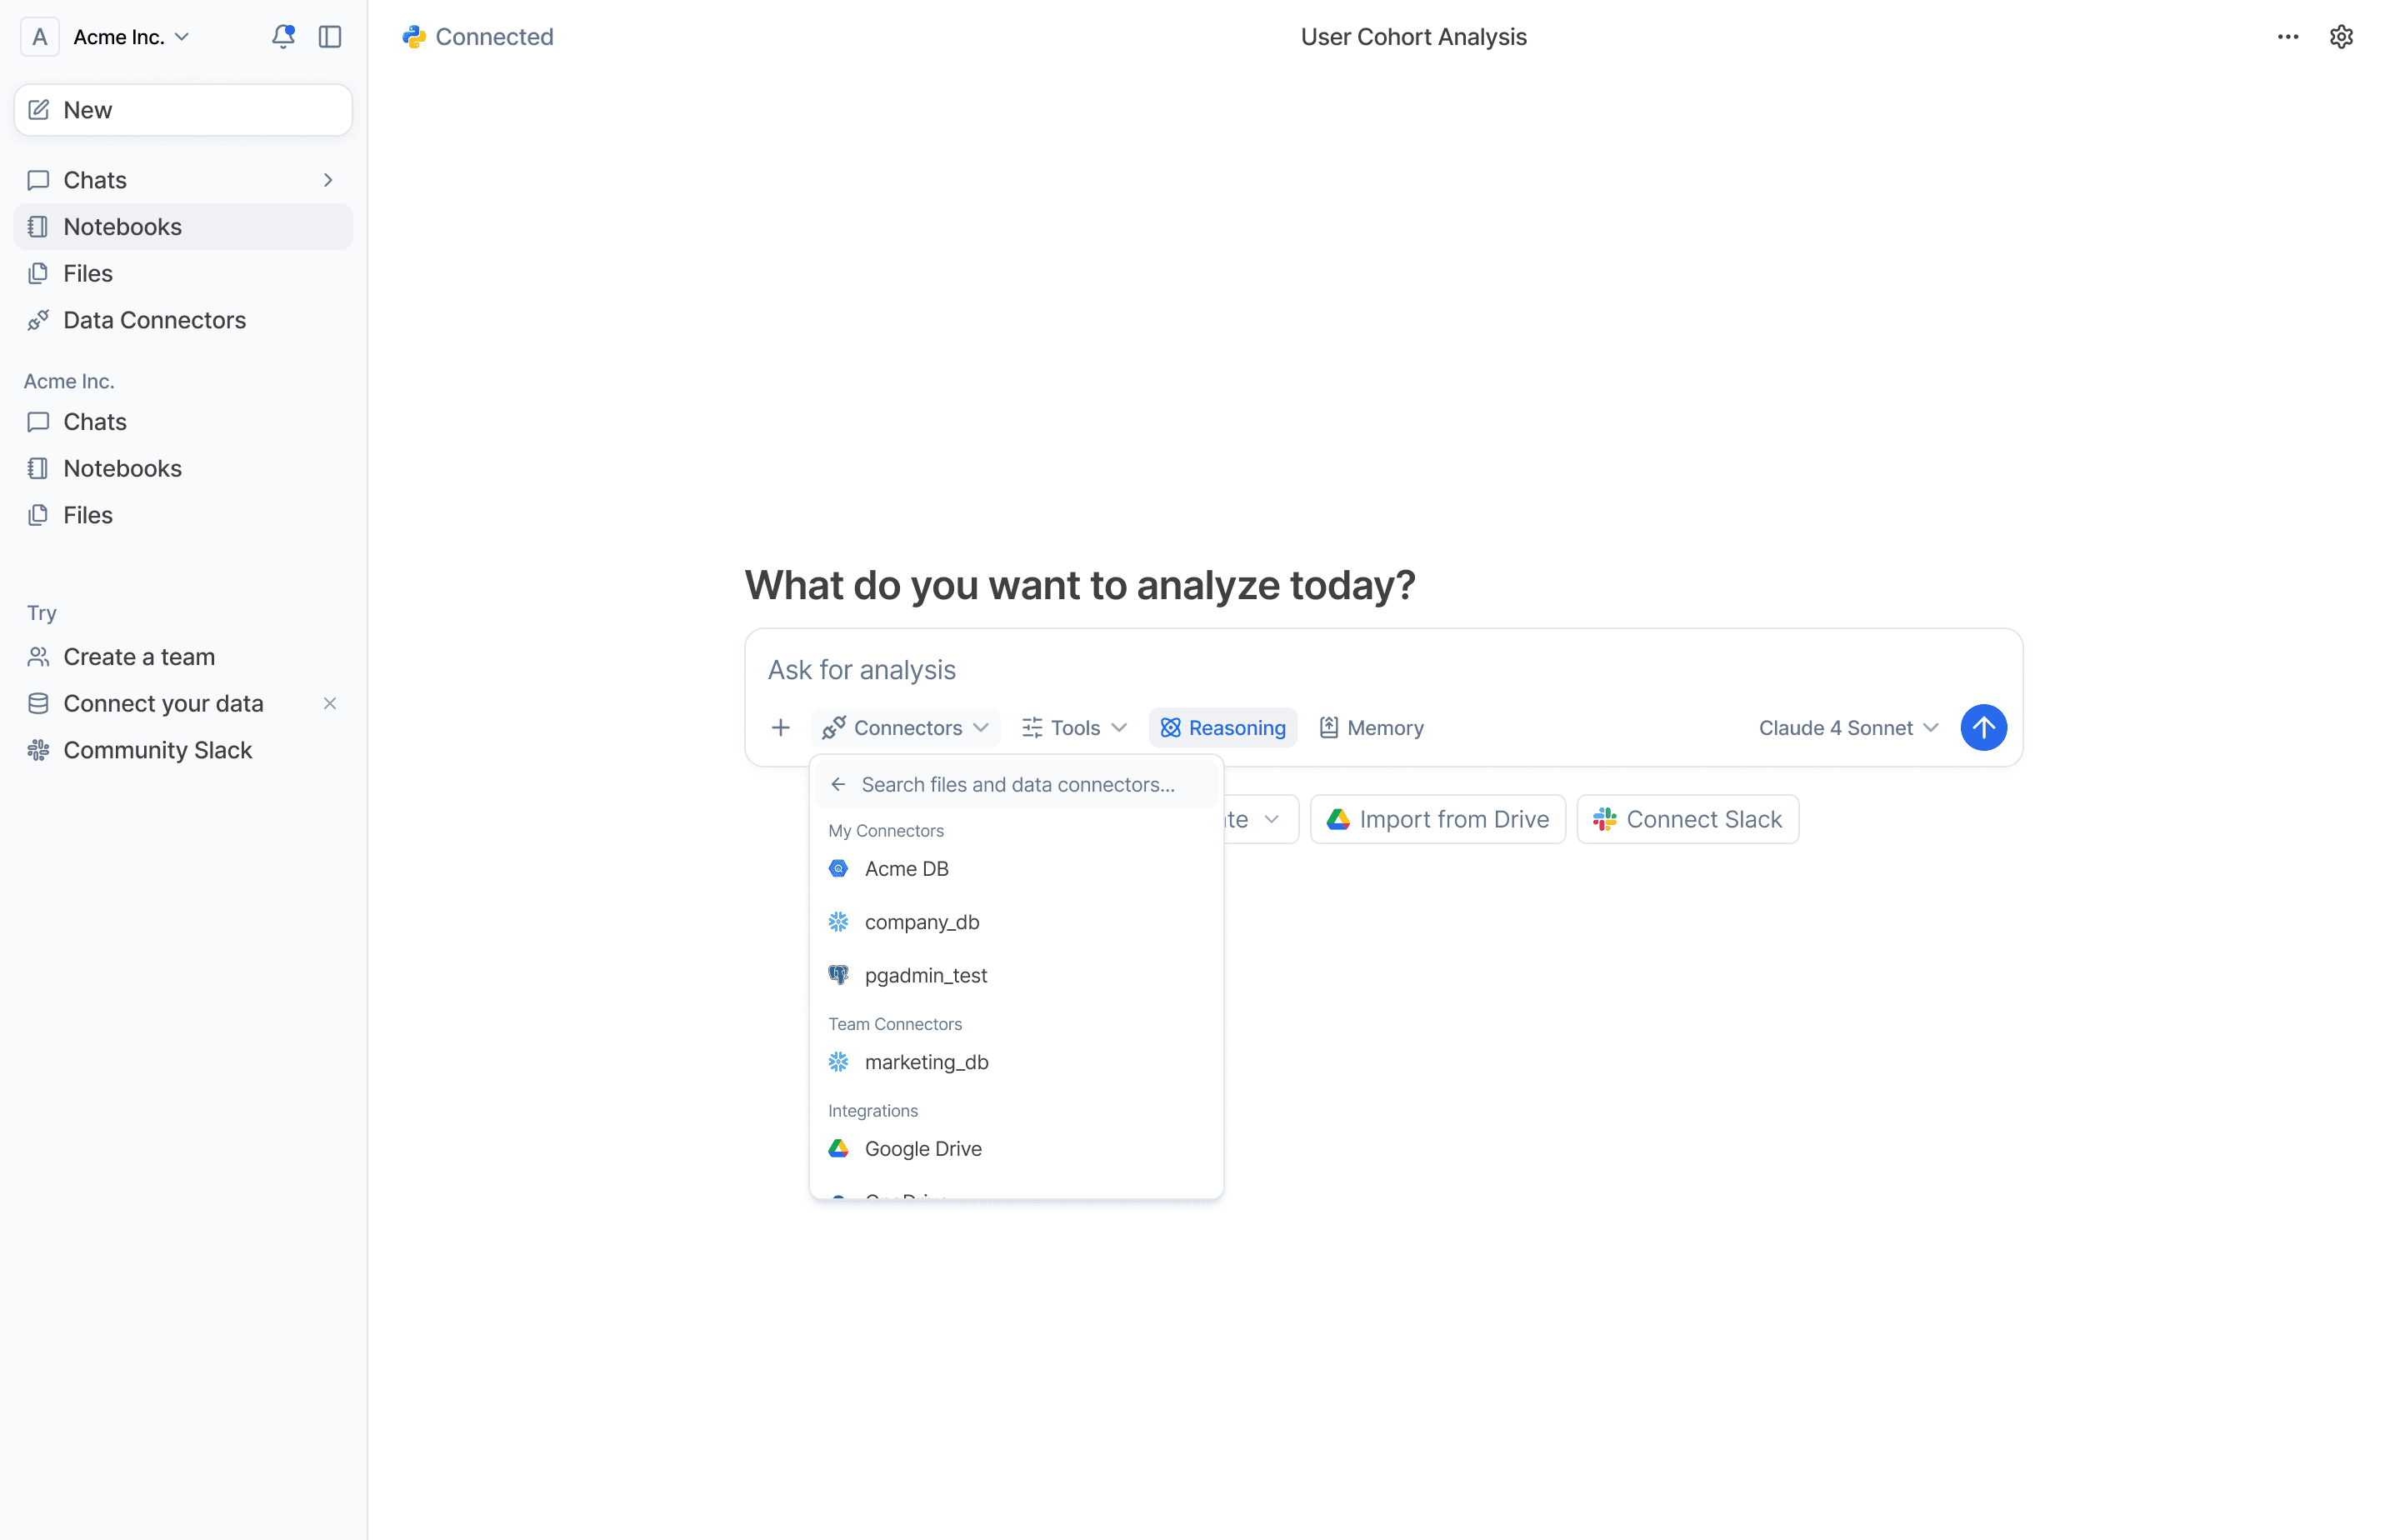Screen dimensions: 2400x1540
Task: Select the Acme DB connector
Action: point(906,869)
